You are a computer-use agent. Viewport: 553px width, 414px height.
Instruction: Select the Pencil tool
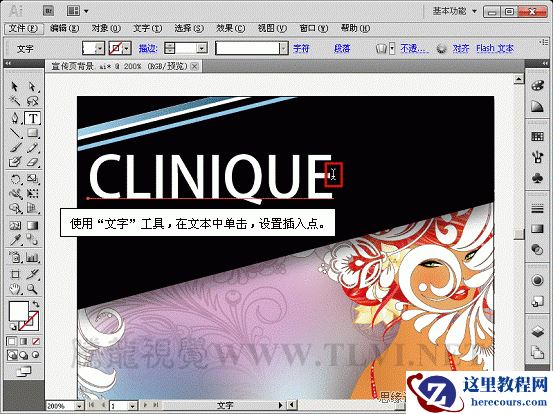tap(32, 148)
